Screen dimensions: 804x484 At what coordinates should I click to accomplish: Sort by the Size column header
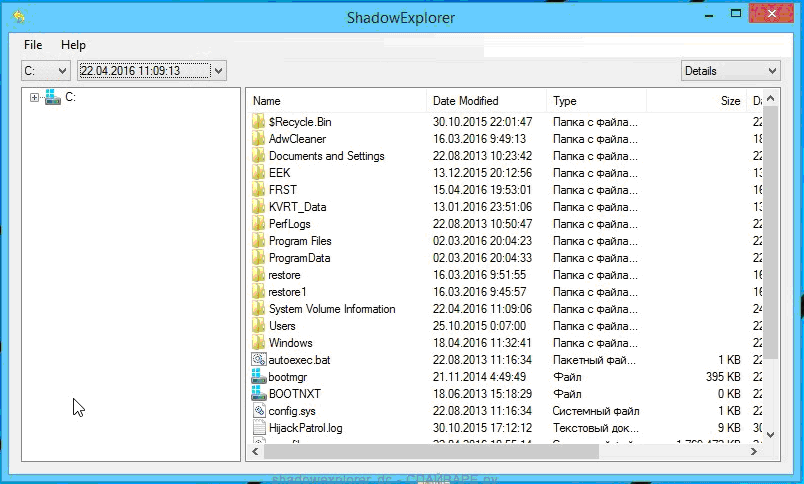coord(696,101)
